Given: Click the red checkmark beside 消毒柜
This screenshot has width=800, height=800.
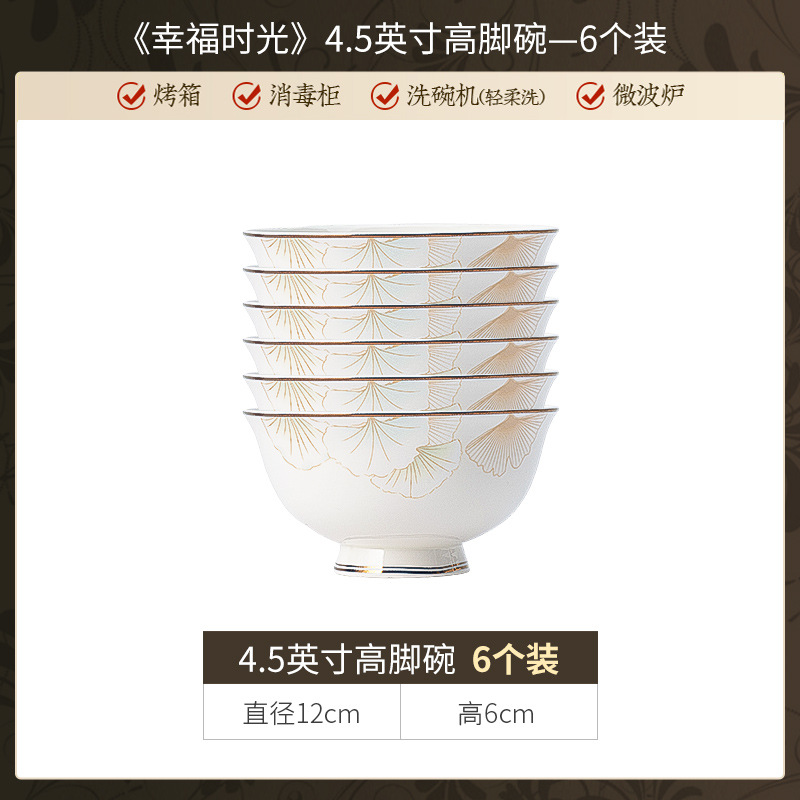Looking at the screenshot, I should coord(247,95).
